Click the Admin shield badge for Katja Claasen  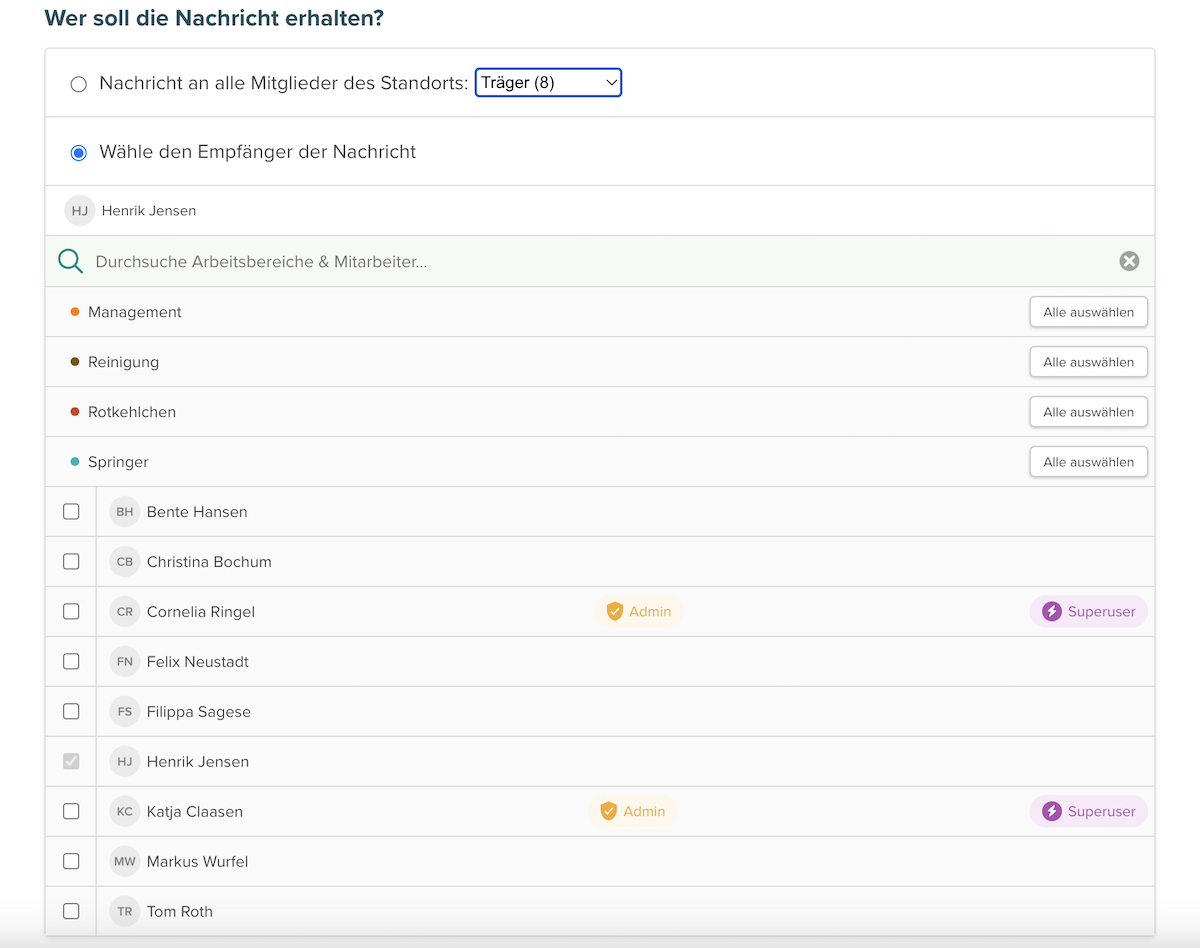[633, 811]
